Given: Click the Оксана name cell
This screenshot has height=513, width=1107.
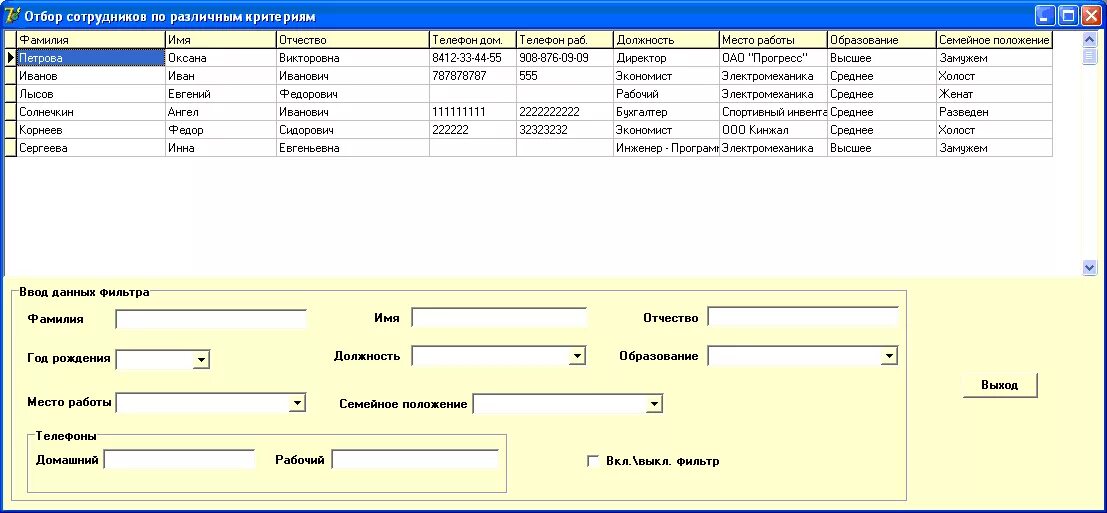Looking at the screenshot, I should coord(221,58).
